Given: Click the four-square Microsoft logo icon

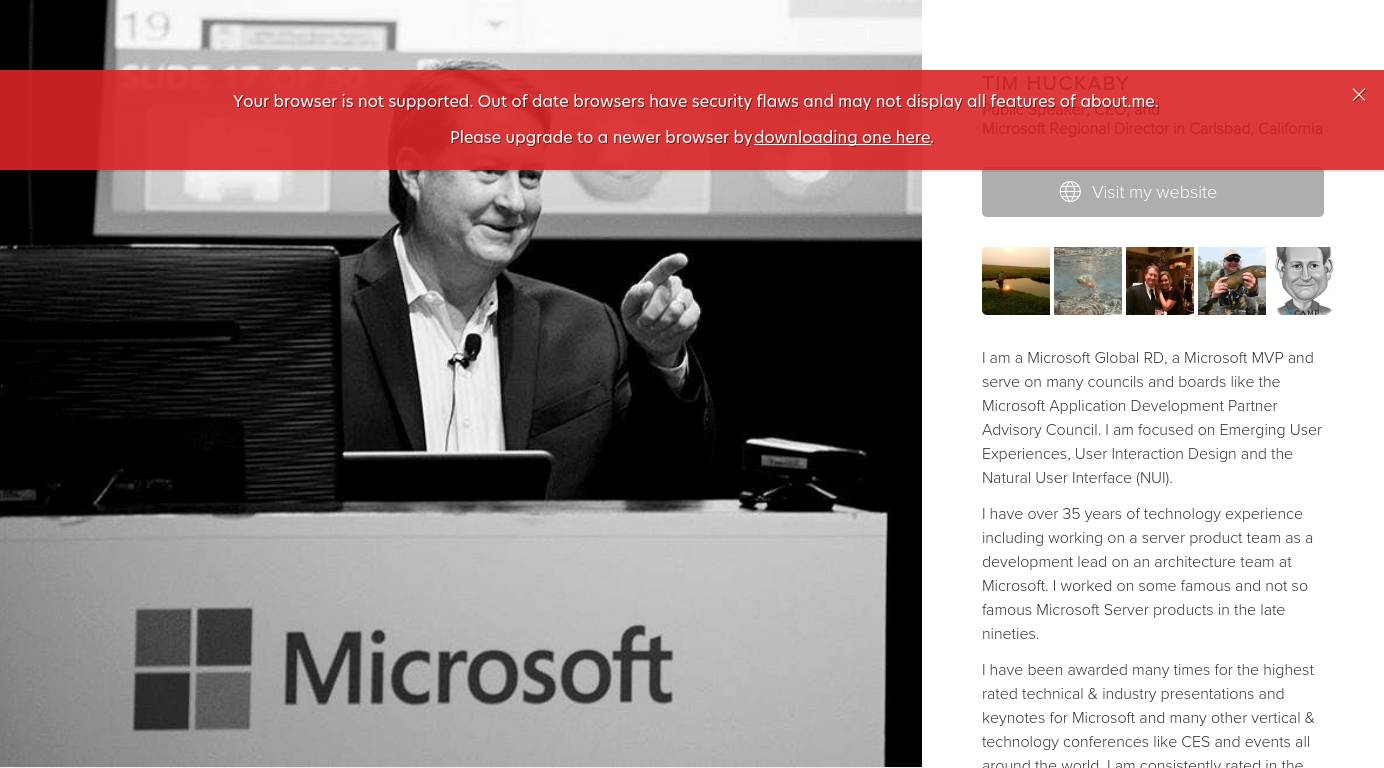Looking at the screenshot, I should tap(194, 668).
